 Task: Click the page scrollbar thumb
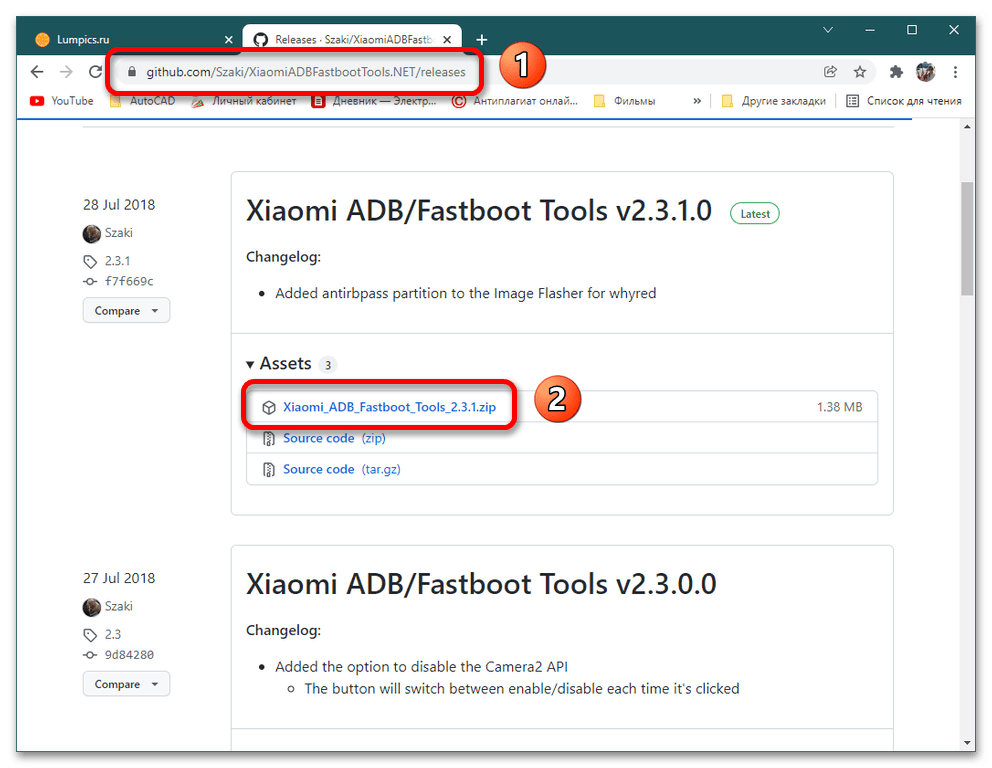[967, 238]
